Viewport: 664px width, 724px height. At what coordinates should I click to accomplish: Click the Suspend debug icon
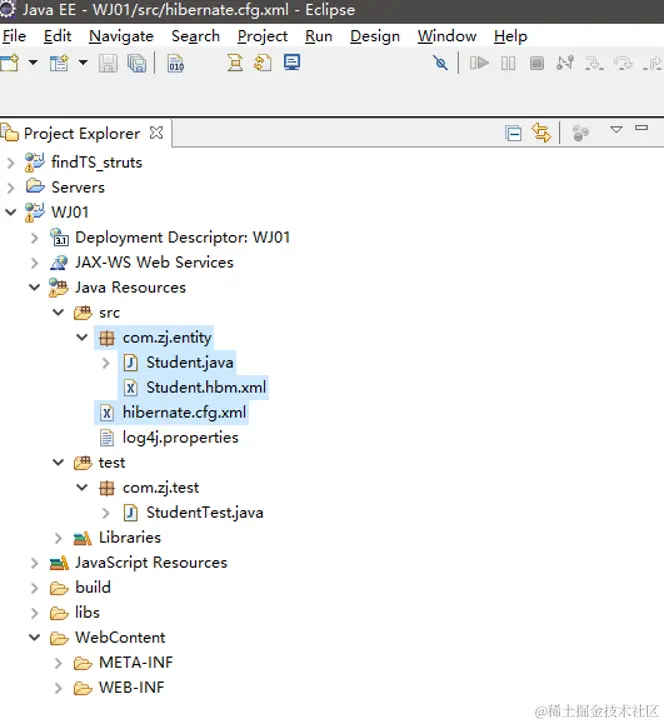pos(508,63)
